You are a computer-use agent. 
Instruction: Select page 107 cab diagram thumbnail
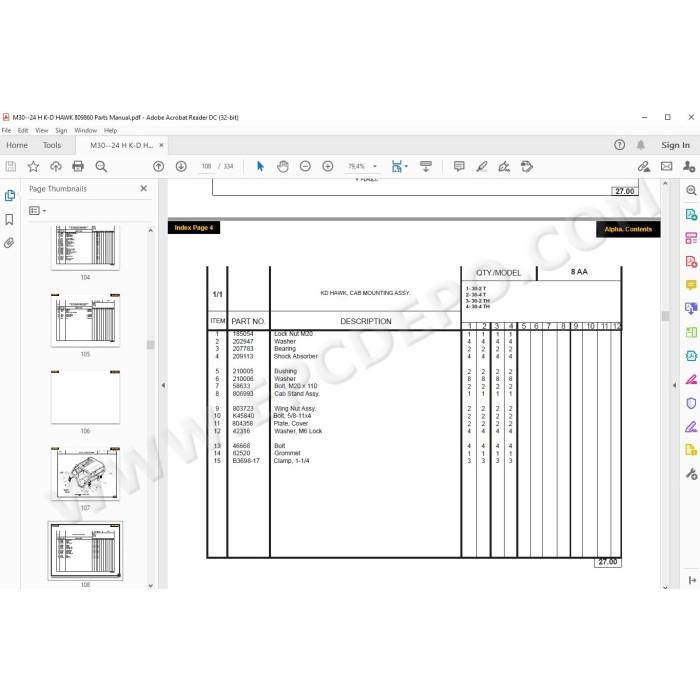pos(85,474)
